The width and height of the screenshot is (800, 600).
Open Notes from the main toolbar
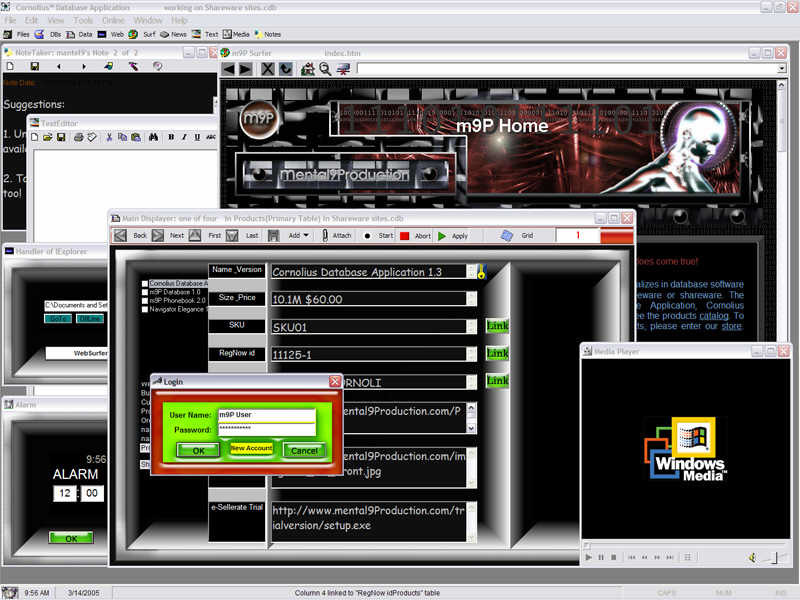[x=267, y=34]
